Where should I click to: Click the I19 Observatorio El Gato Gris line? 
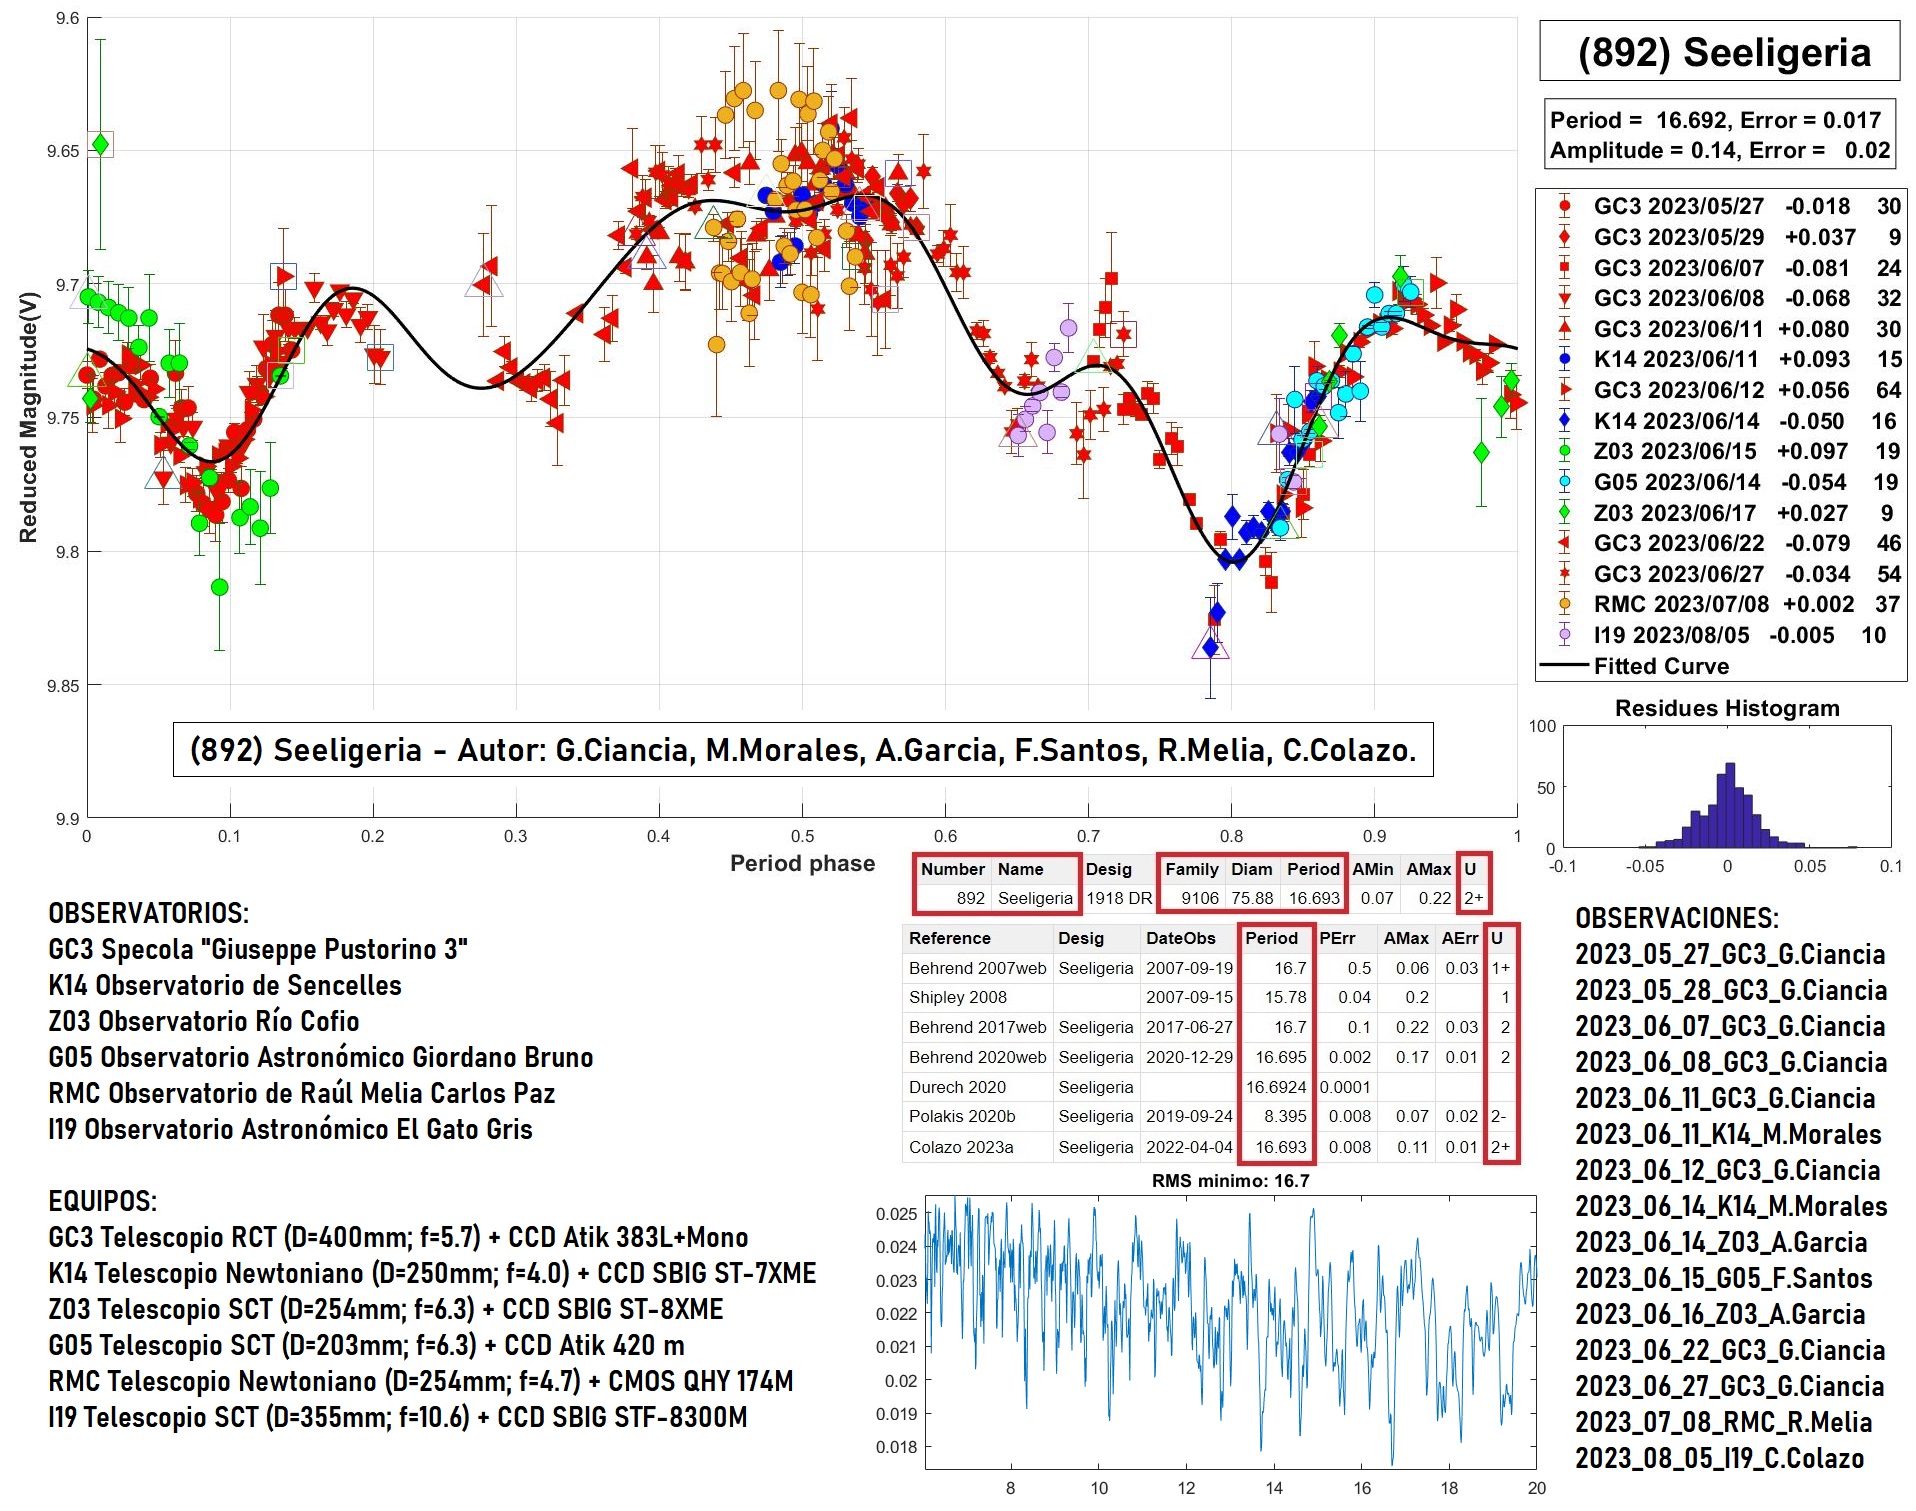(290, 1129)
